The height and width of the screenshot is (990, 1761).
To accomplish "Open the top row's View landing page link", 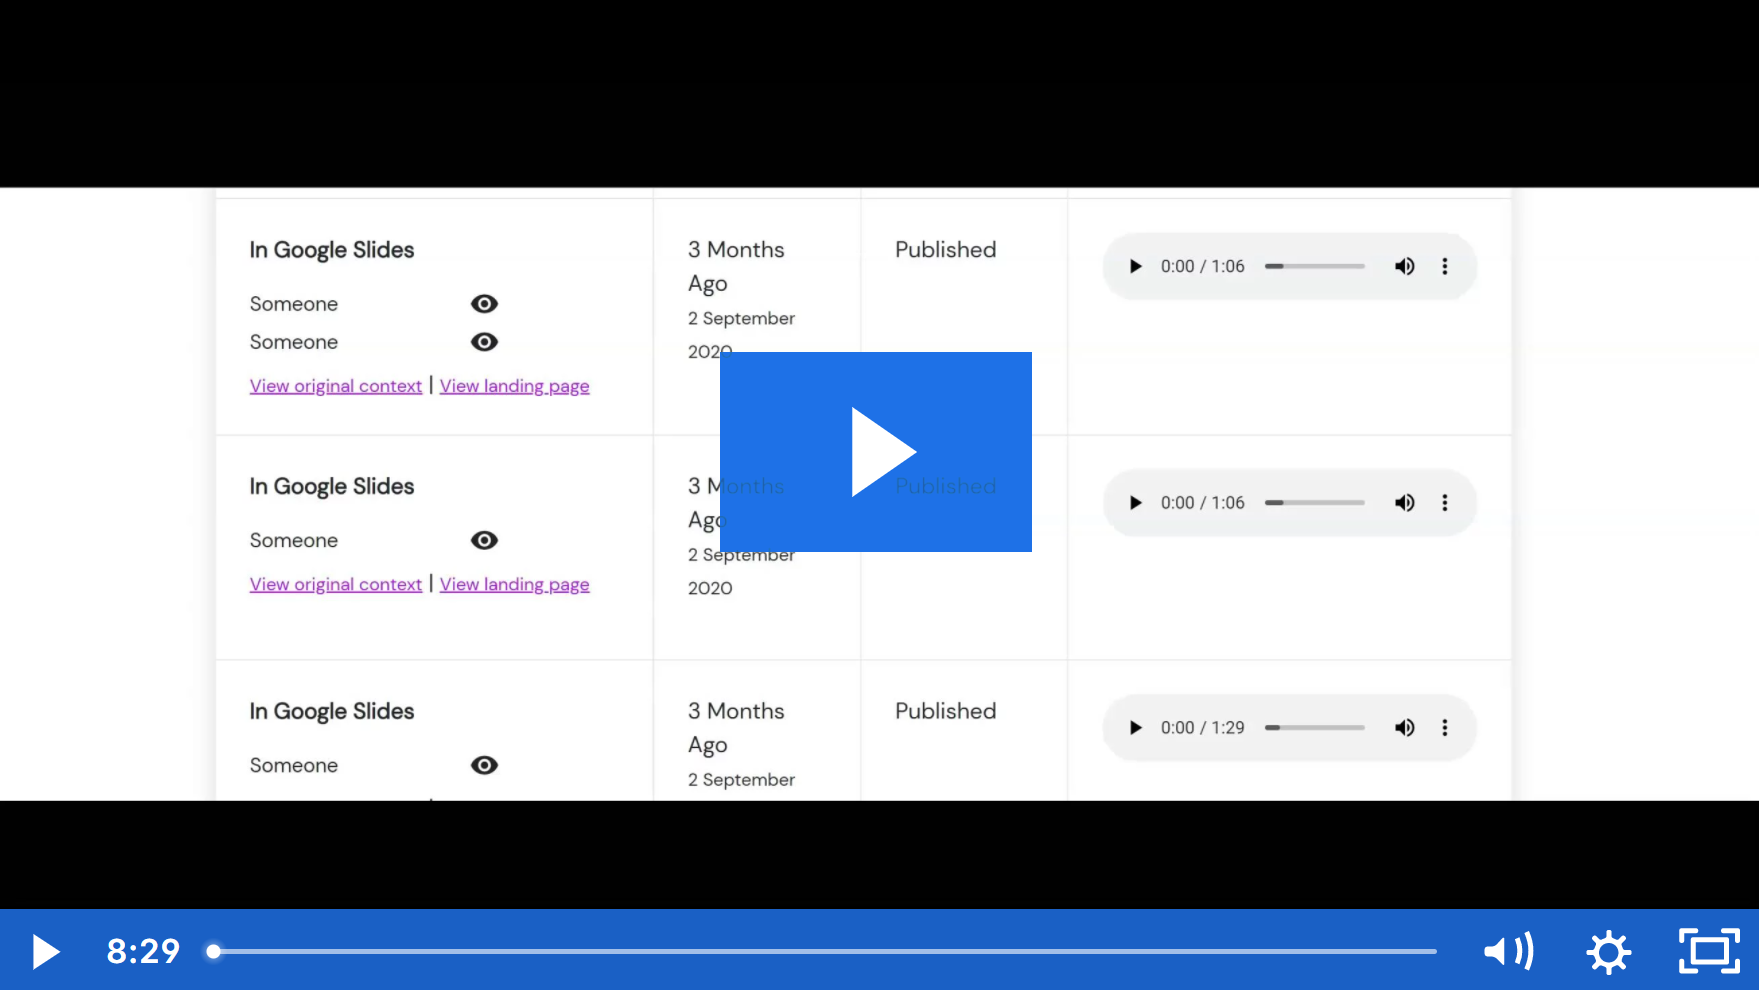I will click(x=515, y=386).
